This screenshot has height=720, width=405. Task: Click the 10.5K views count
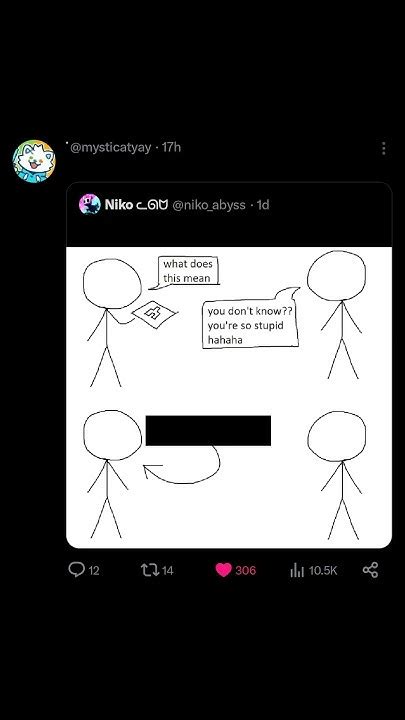tap(323, 571)
